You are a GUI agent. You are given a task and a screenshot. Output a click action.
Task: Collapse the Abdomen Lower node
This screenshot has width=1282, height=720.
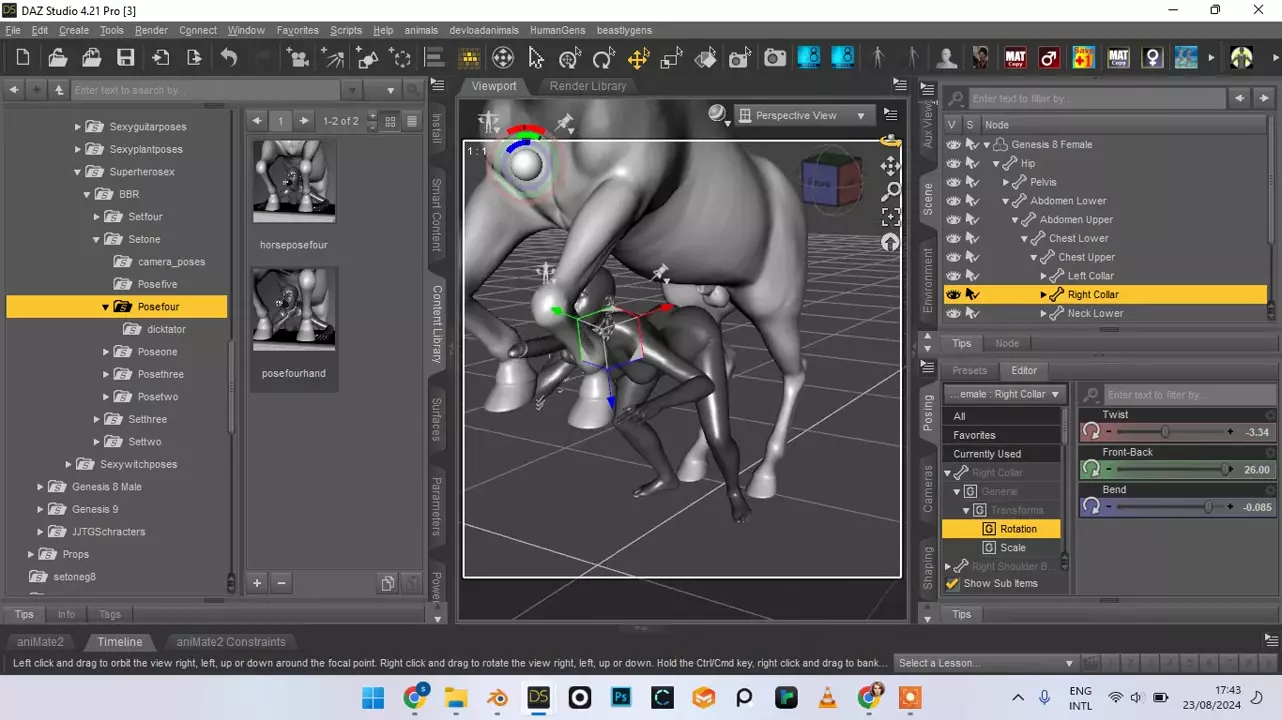pos(1006,201)
